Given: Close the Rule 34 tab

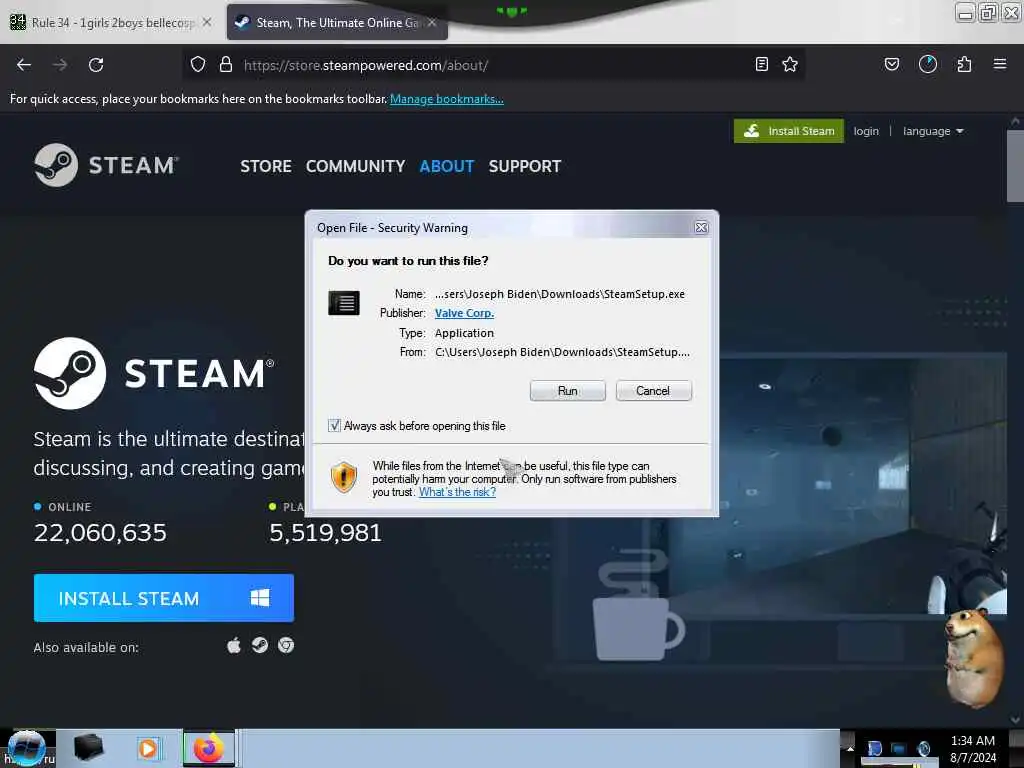Looking at the screenshot, I should (207, 22).
